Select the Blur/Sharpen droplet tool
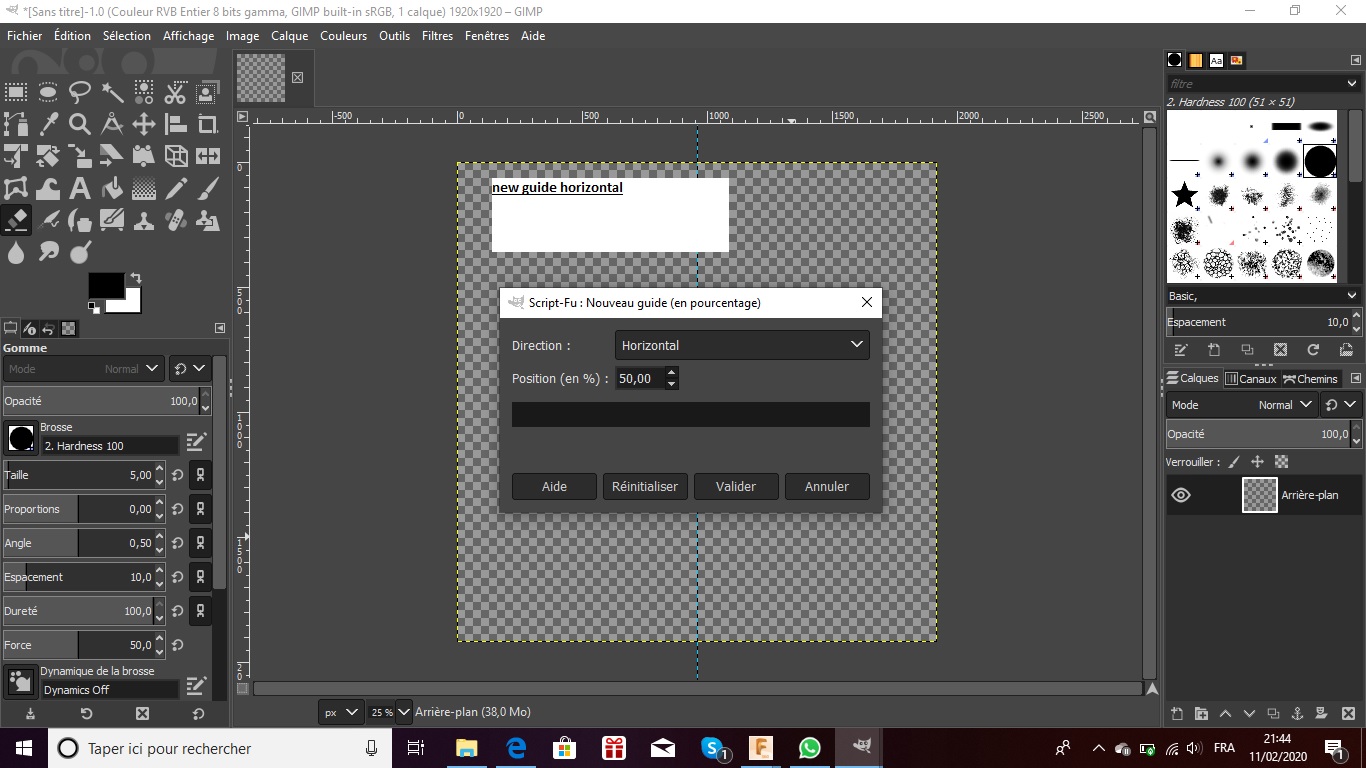This screenshot has width=1366, height=768. [x=16, y=252]
